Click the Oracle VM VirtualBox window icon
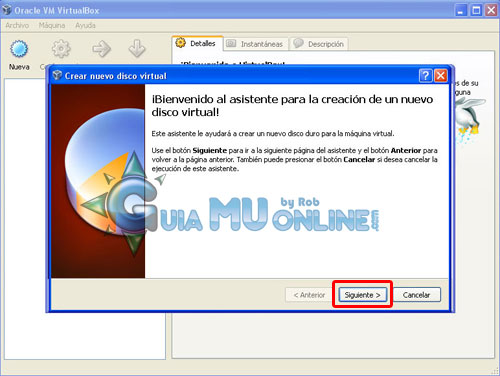The width and height of the screenshot is (500, 376). pos(7,10)
